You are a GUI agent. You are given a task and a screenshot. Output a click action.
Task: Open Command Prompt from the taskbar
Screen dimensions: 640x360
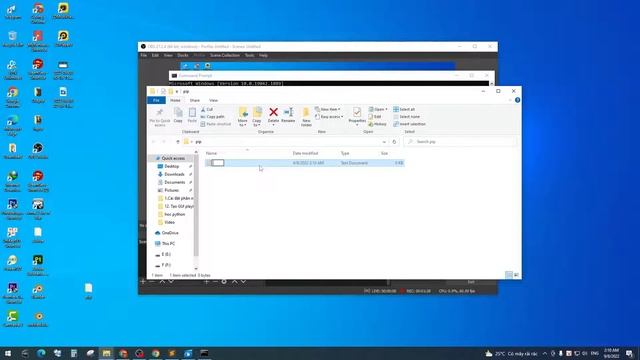[x=204, y=353]
